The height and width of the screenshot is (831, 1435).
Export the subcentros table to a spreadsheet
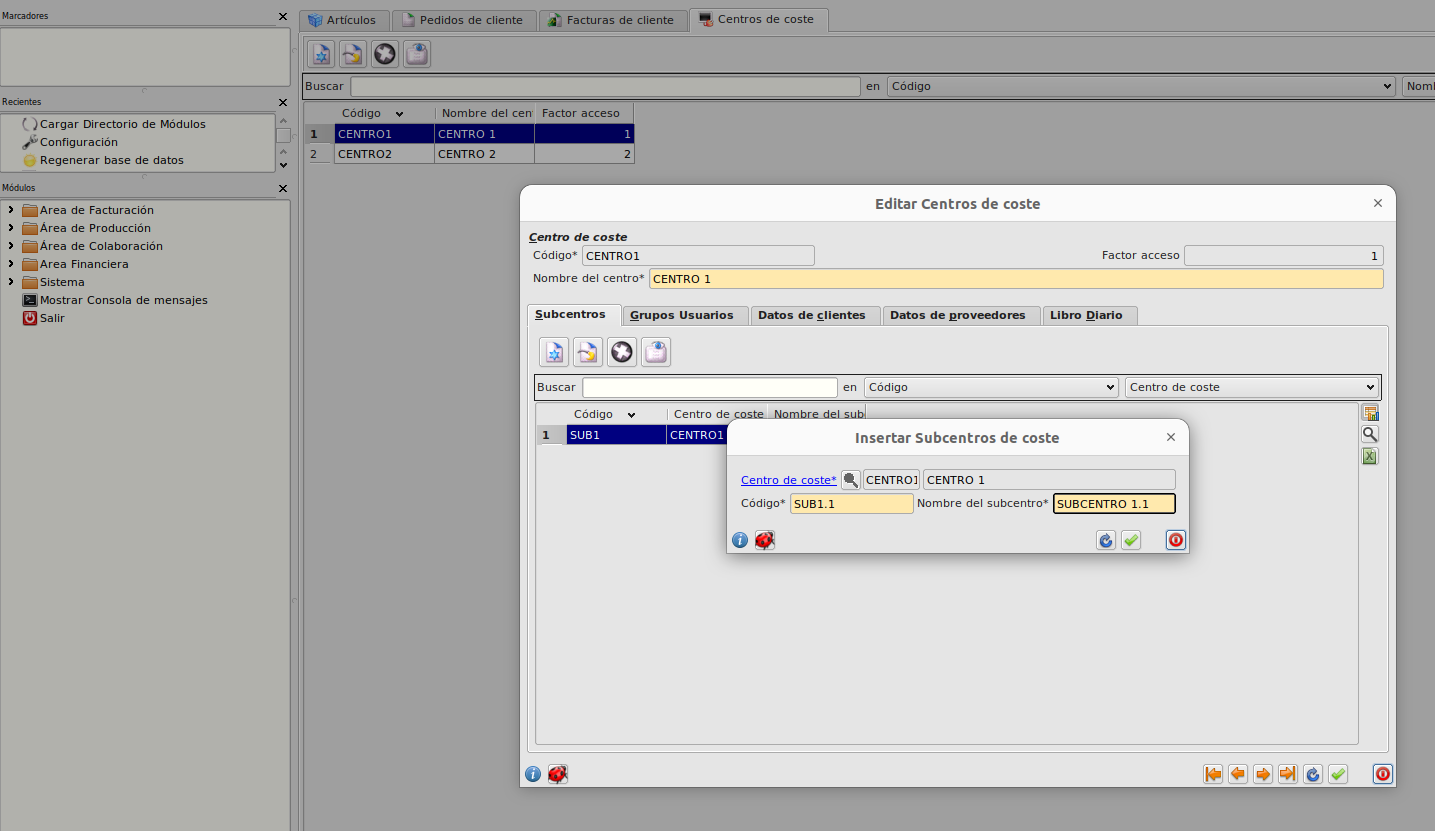point(1370,456)
